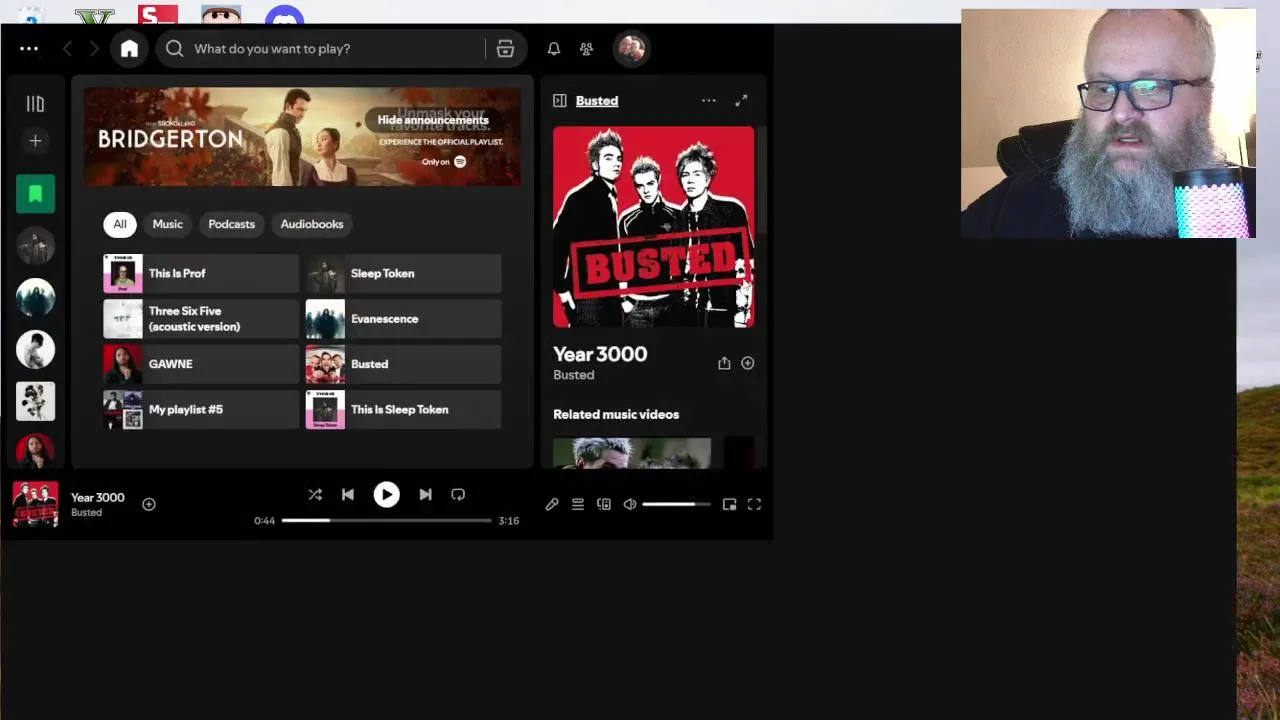1280x720 pixels.
Task: Expand Now Playing view to fullscreen
Action: tap(741, 101)
